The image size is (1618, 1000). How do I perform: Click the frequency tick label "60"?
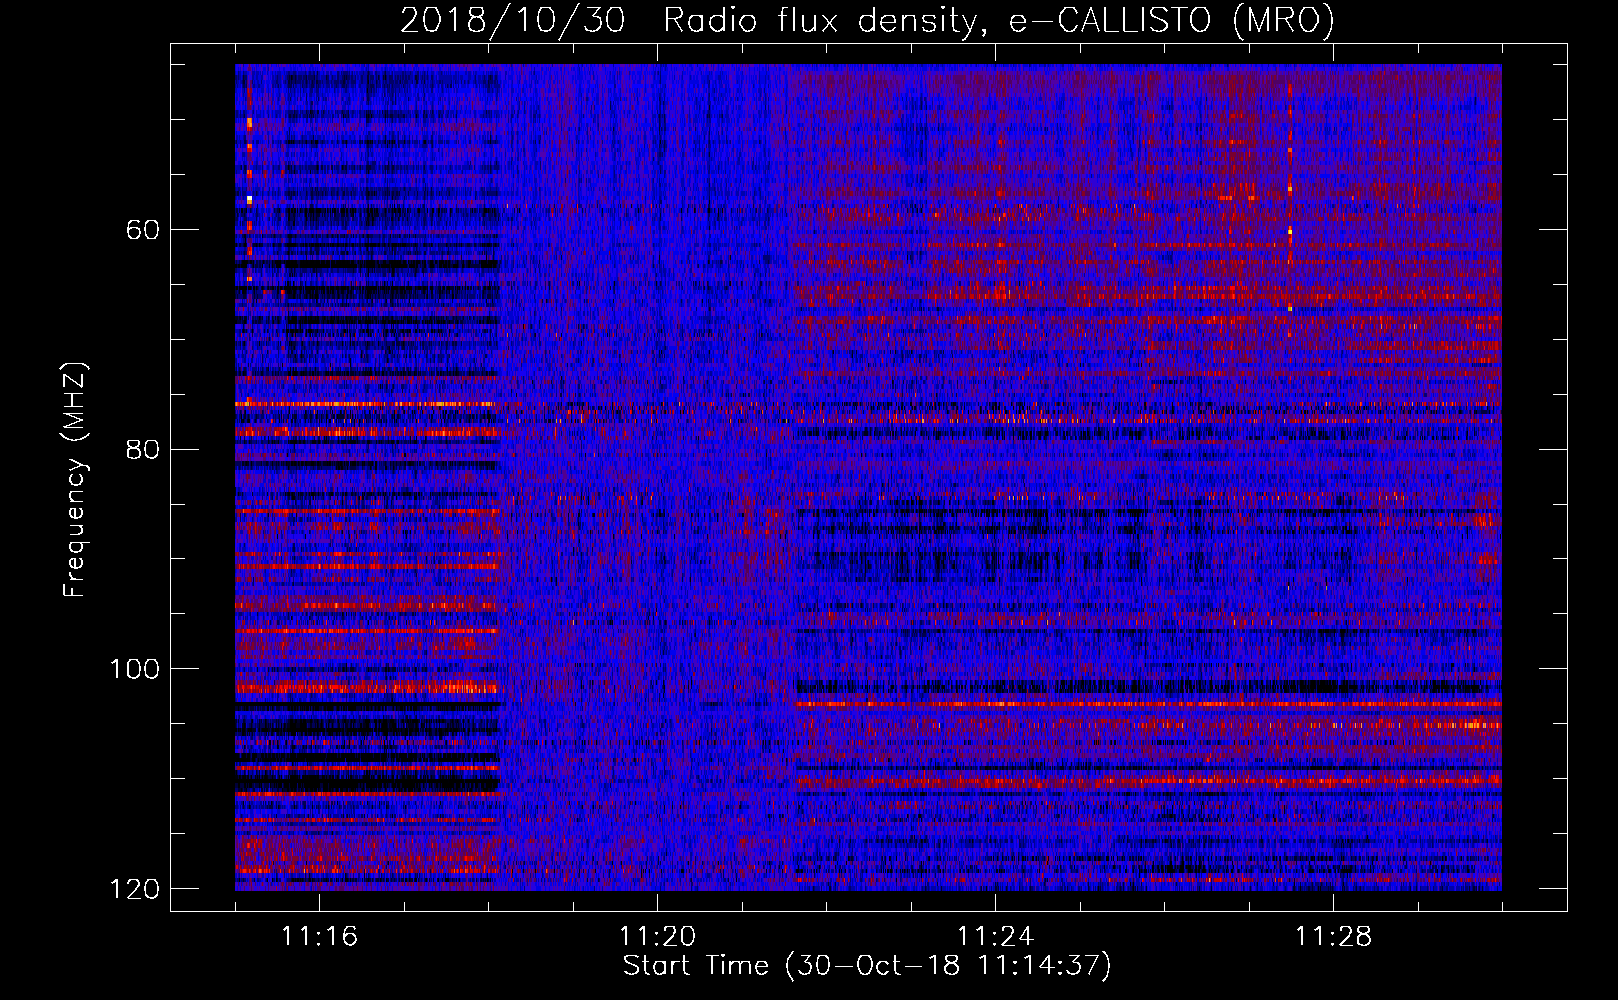point(143,230)
